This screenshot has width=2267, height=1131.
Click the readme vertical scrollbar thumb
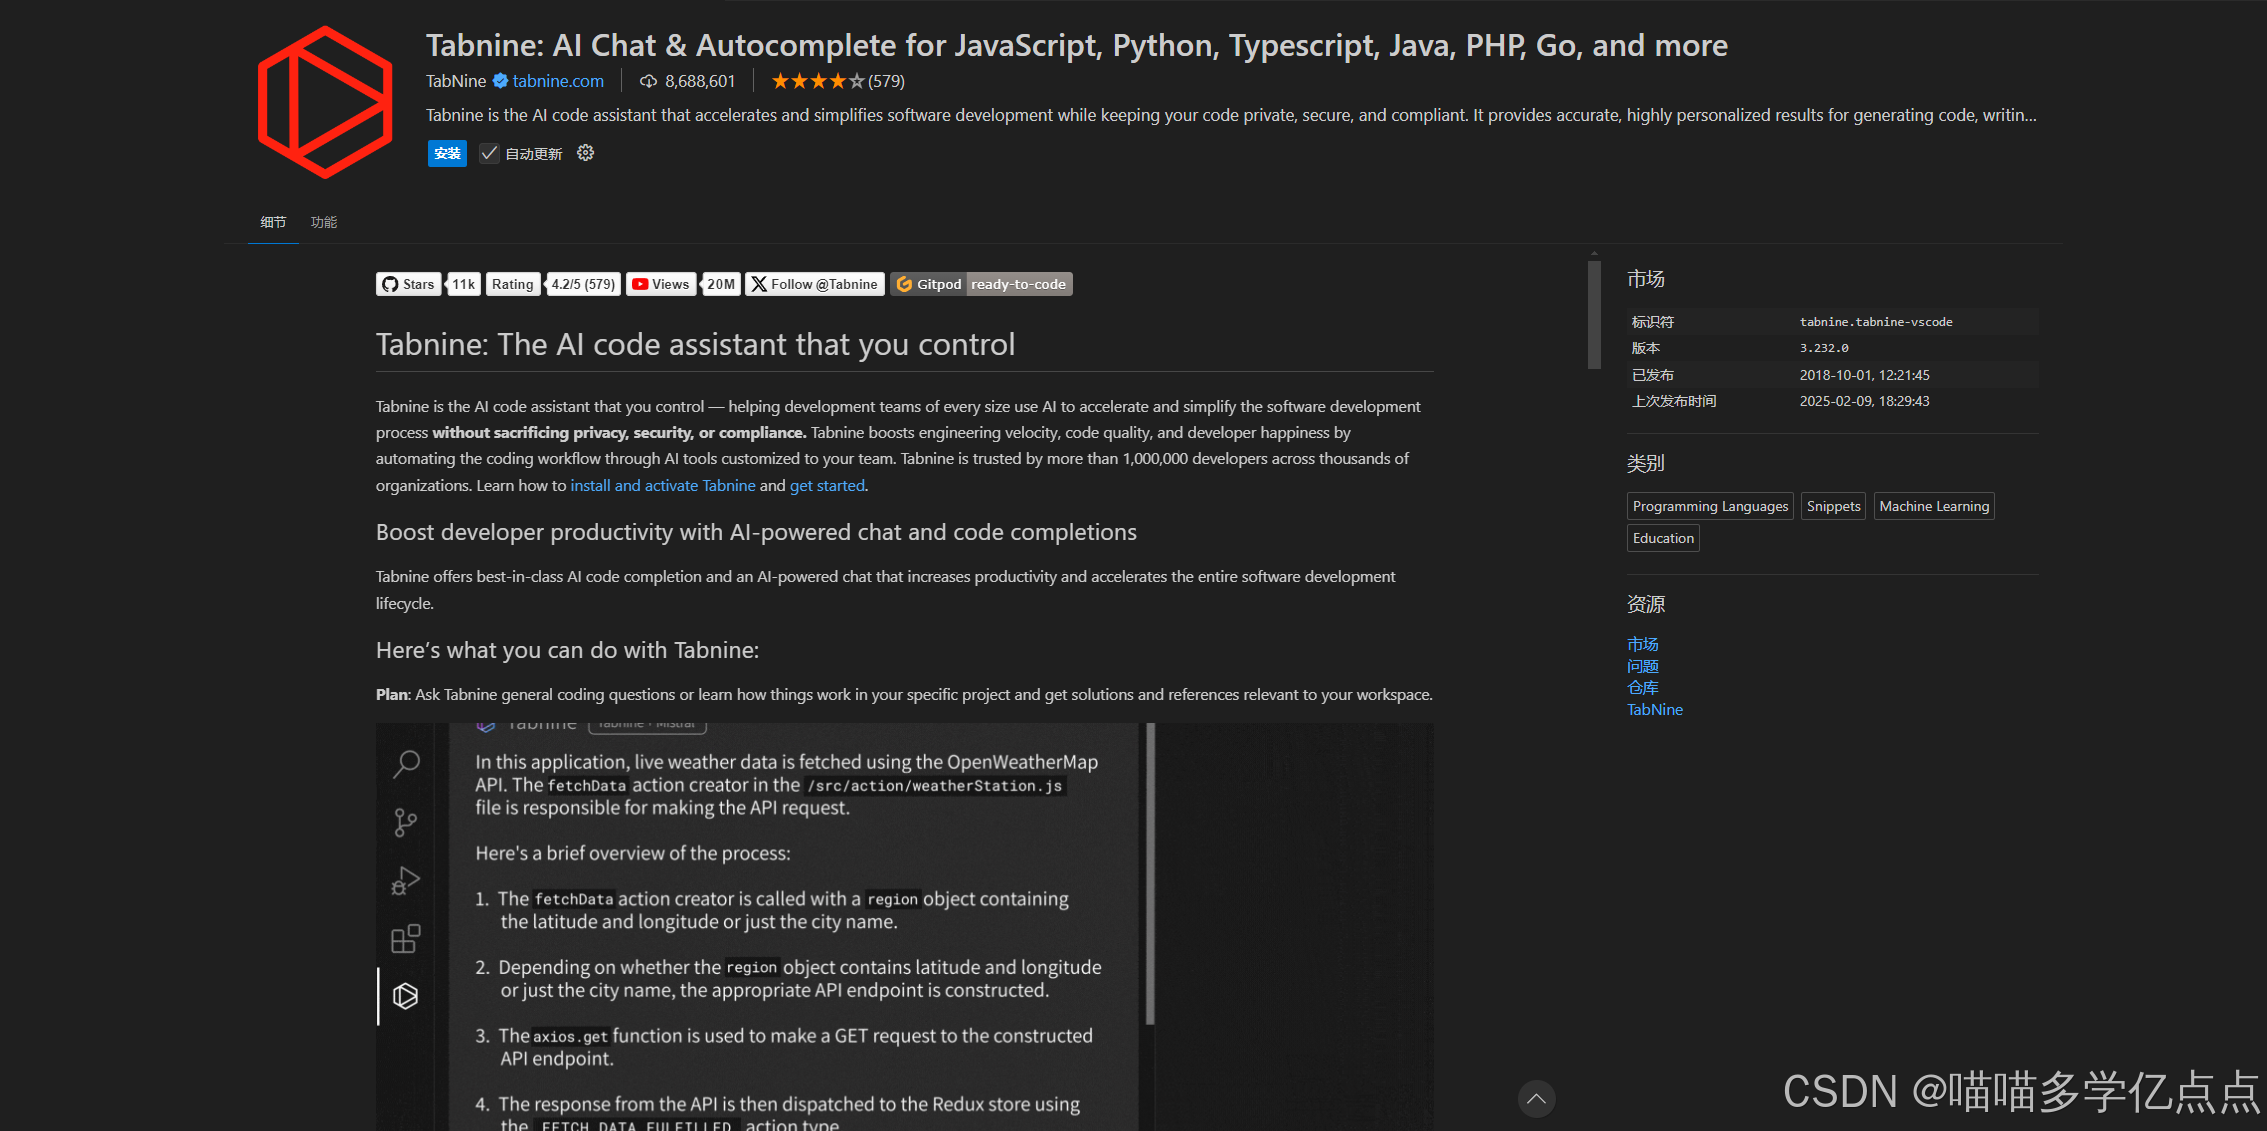[1594, 314]
